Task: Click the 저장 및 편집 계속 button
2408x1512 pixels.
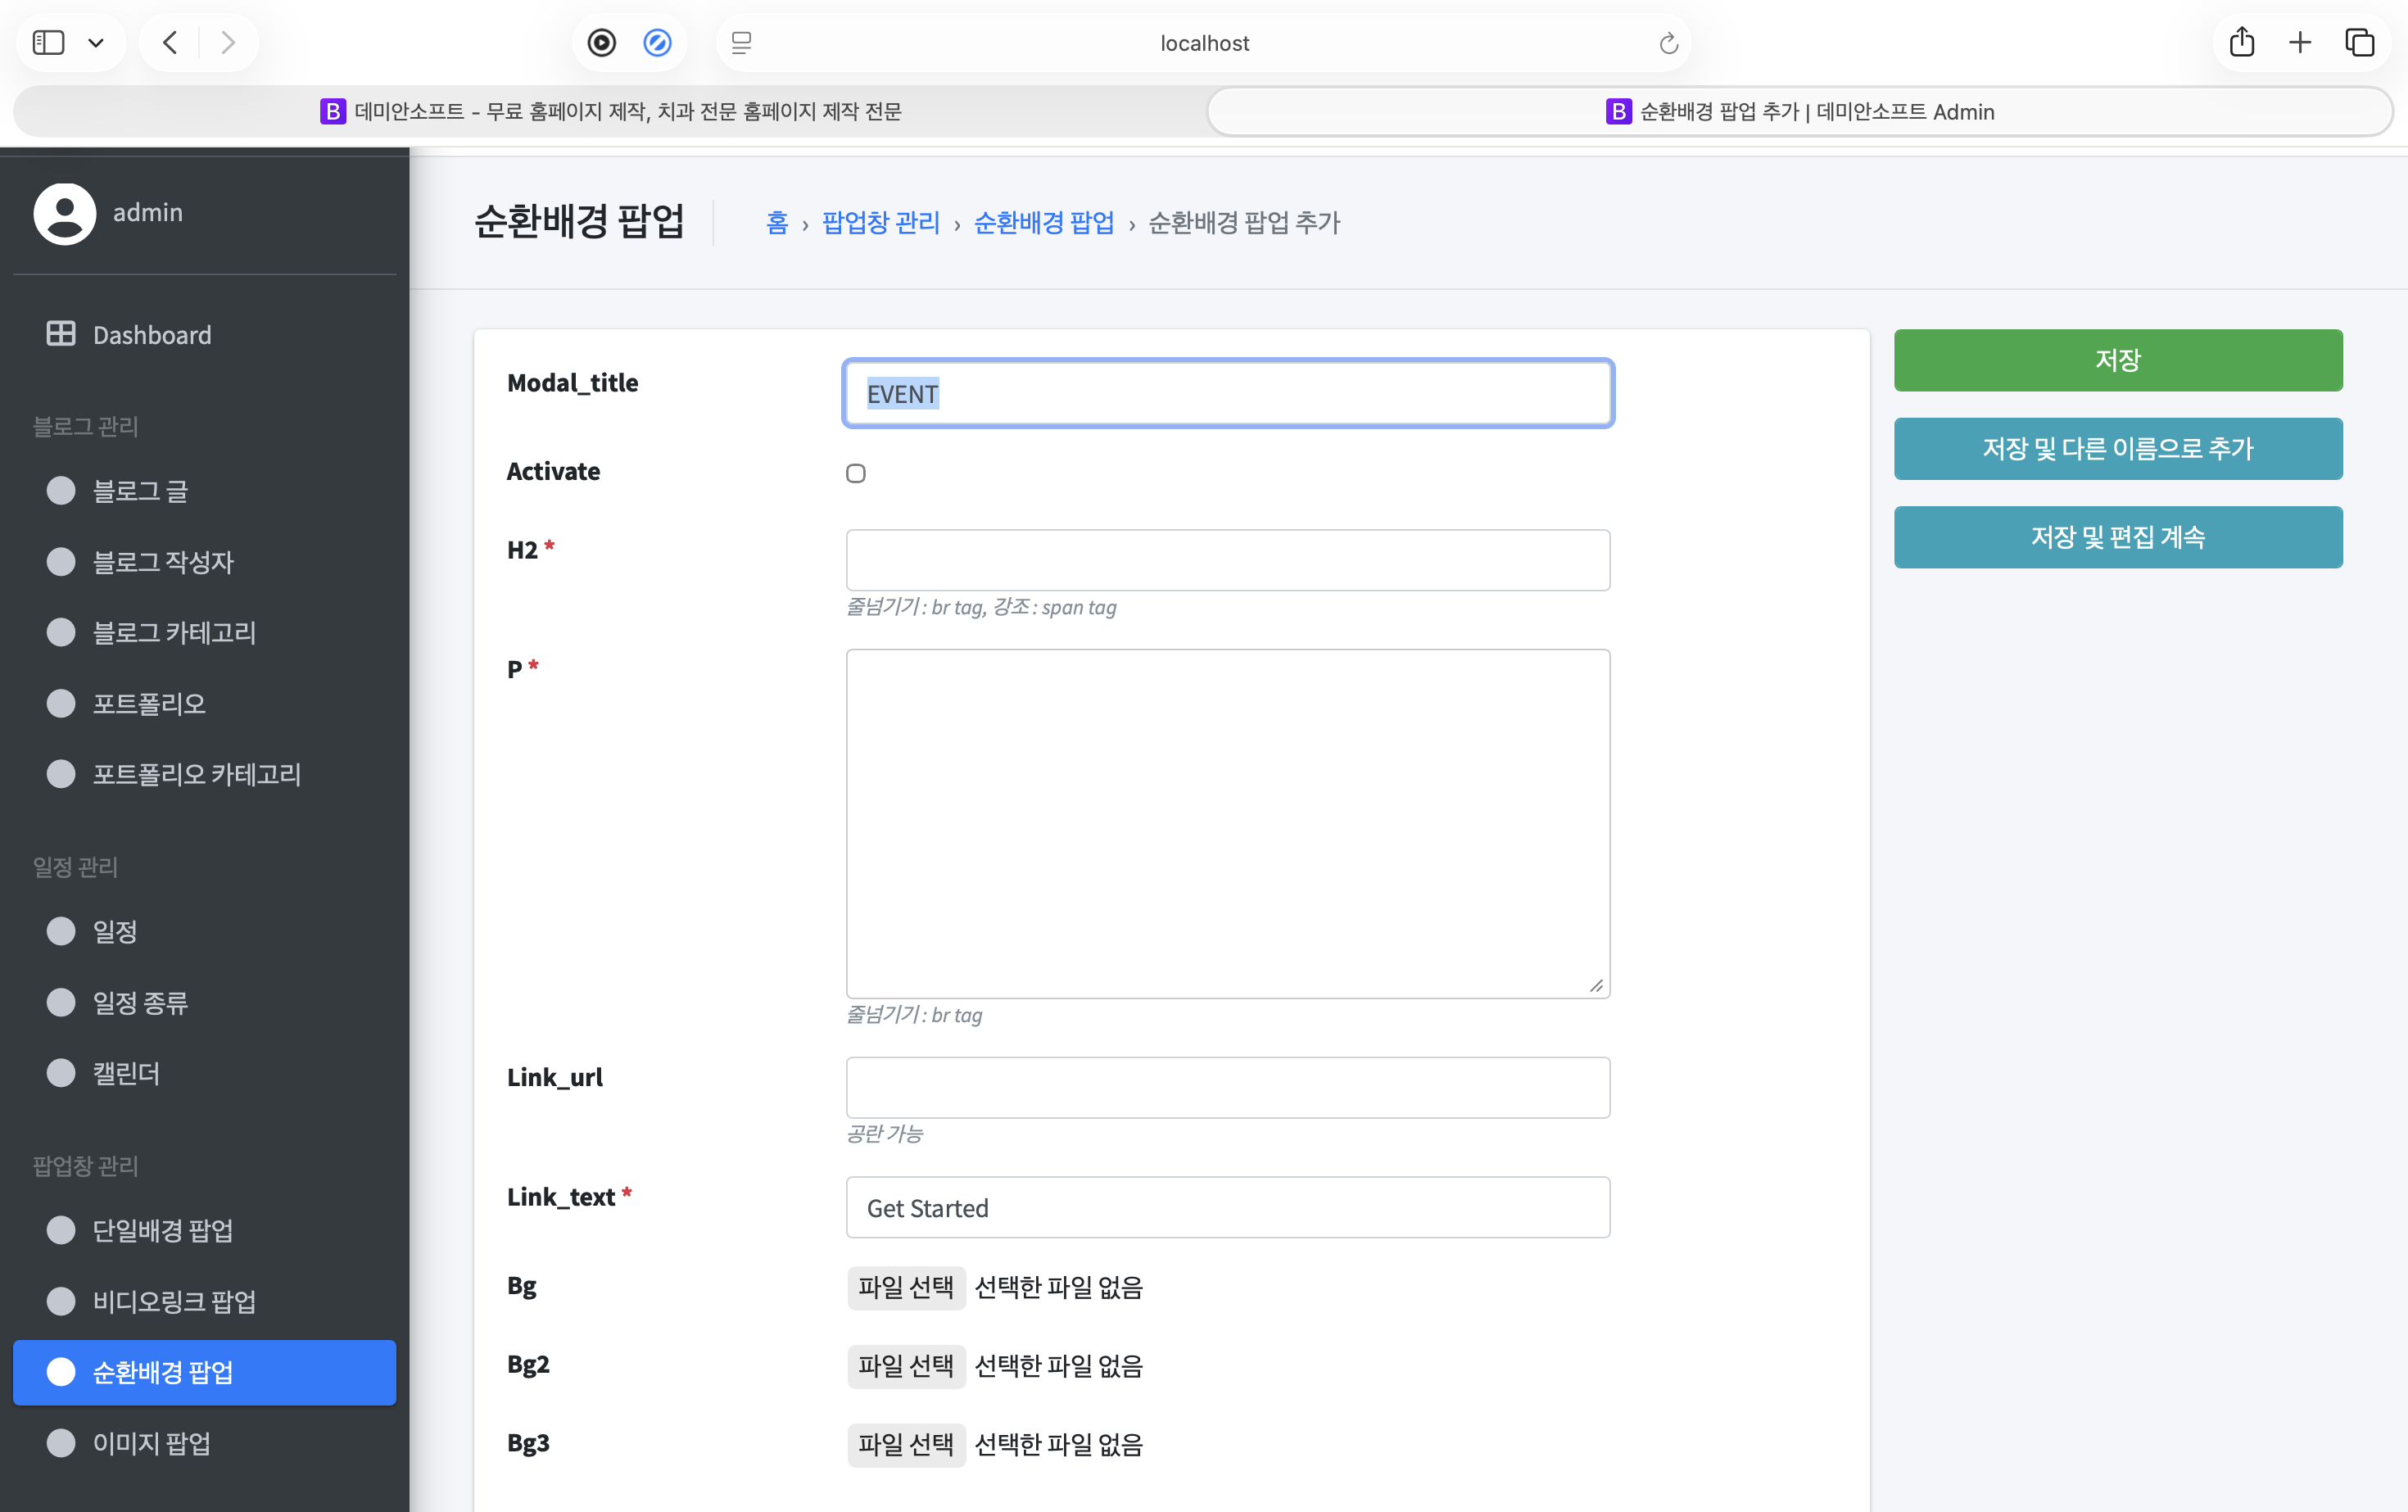Action: tap(2117, 537)
